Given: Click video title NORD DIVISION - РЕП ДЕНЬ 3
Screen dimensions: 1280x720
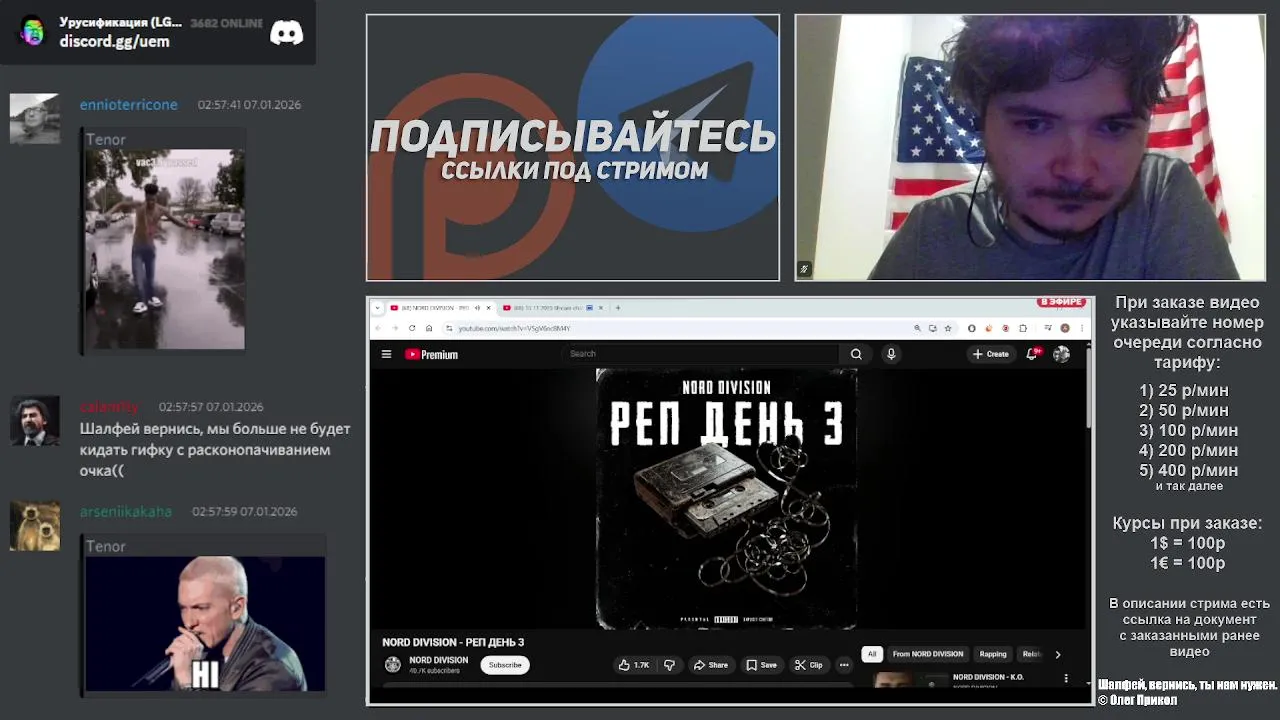Looking at the screenshot, I should tap(453, 642).
